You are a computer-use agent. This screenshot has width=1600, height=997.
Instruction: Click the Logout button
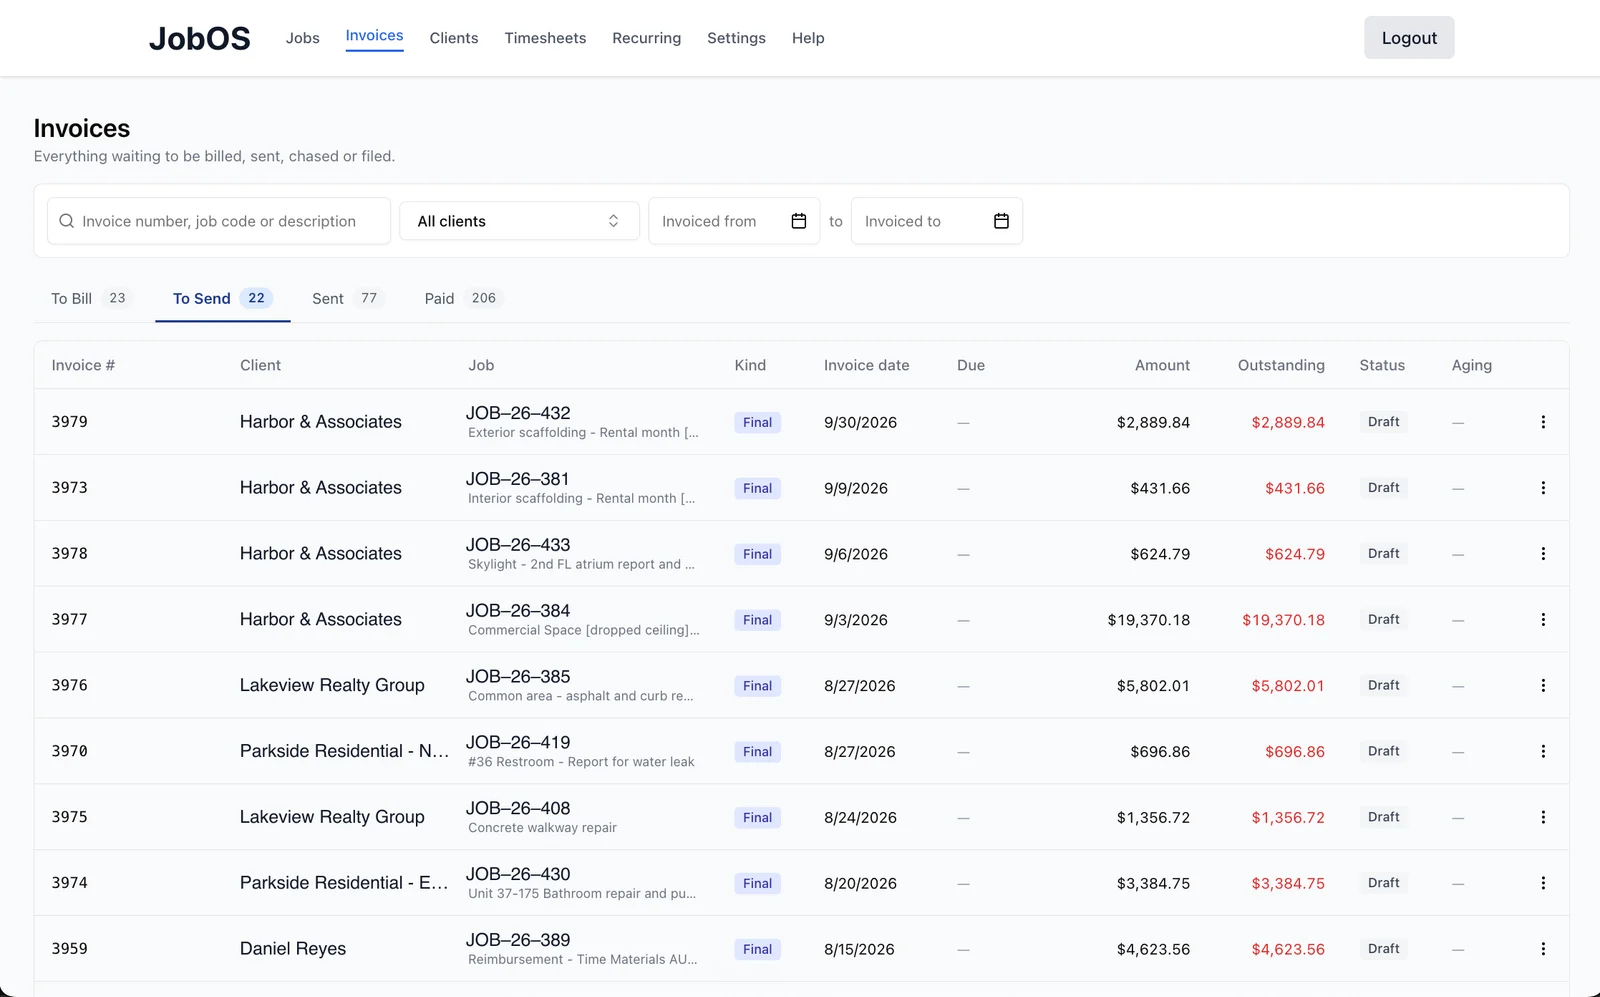point(1409,38)
